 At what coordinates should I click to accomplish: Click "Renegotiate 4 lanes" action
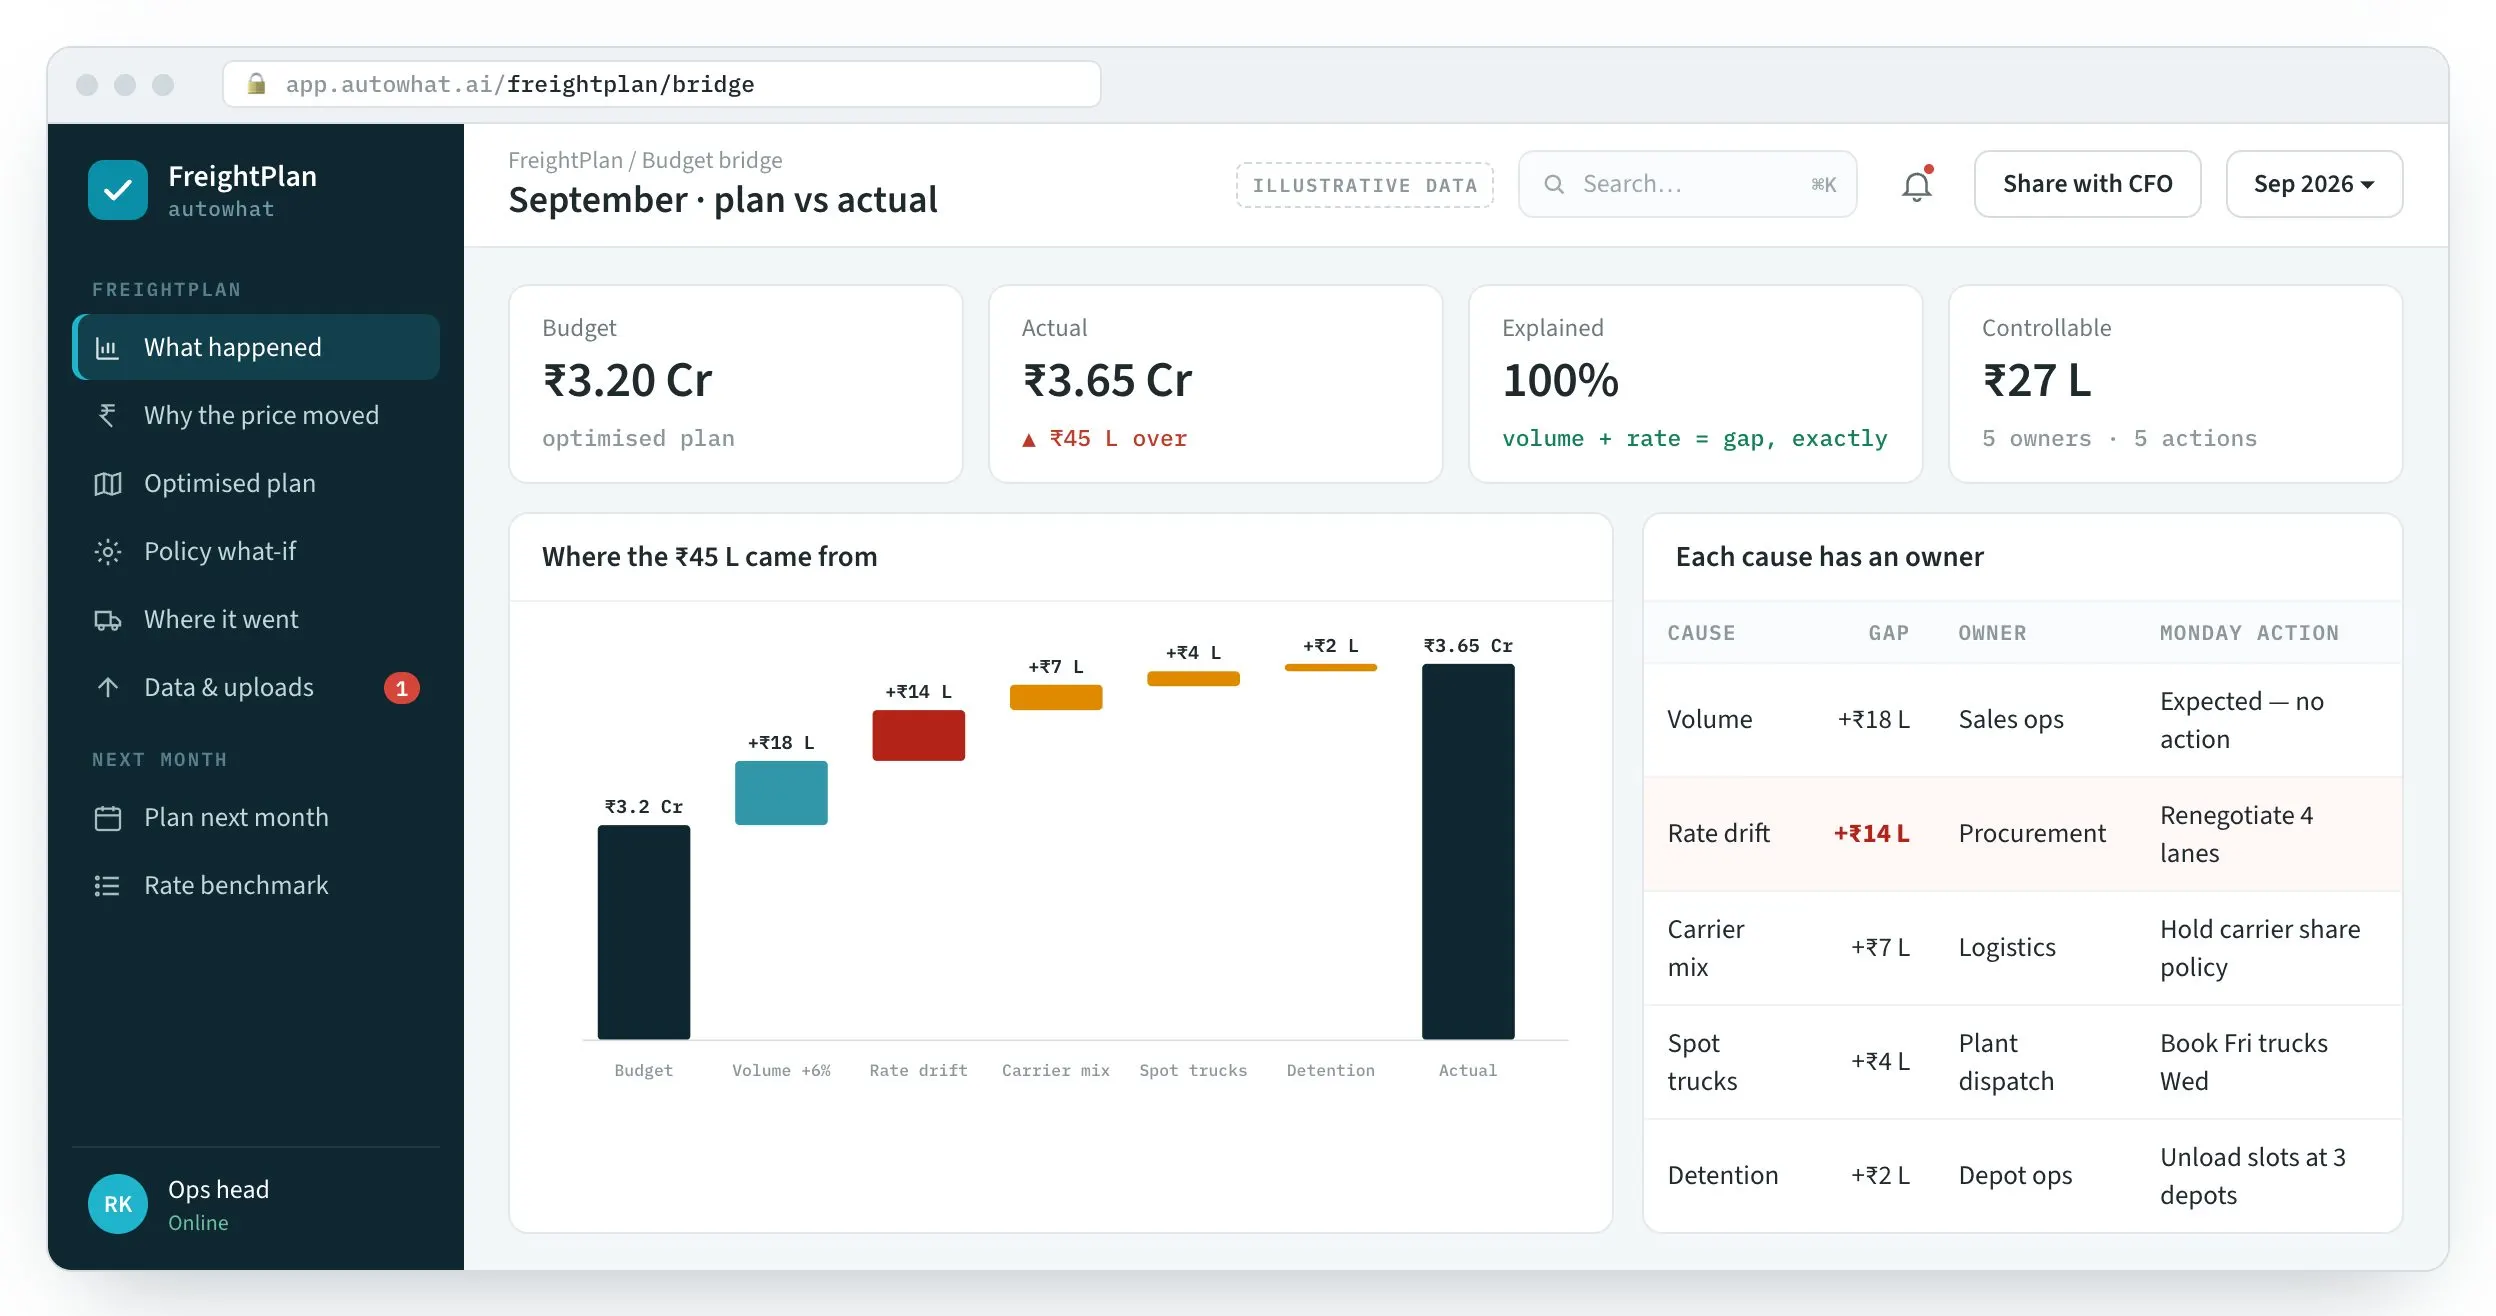pyautogui.click(x=2236, y=834)
